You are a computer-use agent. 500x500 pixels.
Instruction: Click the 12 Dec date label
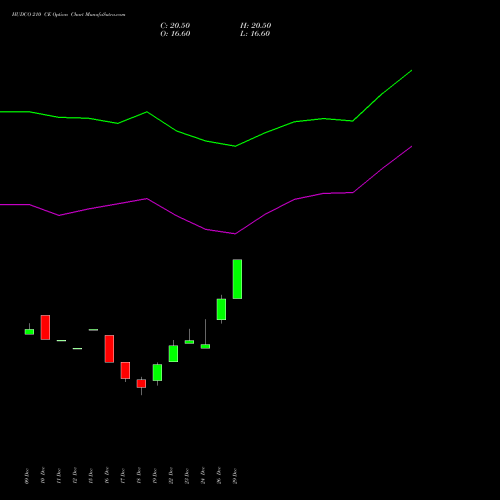tap(75, 476)
